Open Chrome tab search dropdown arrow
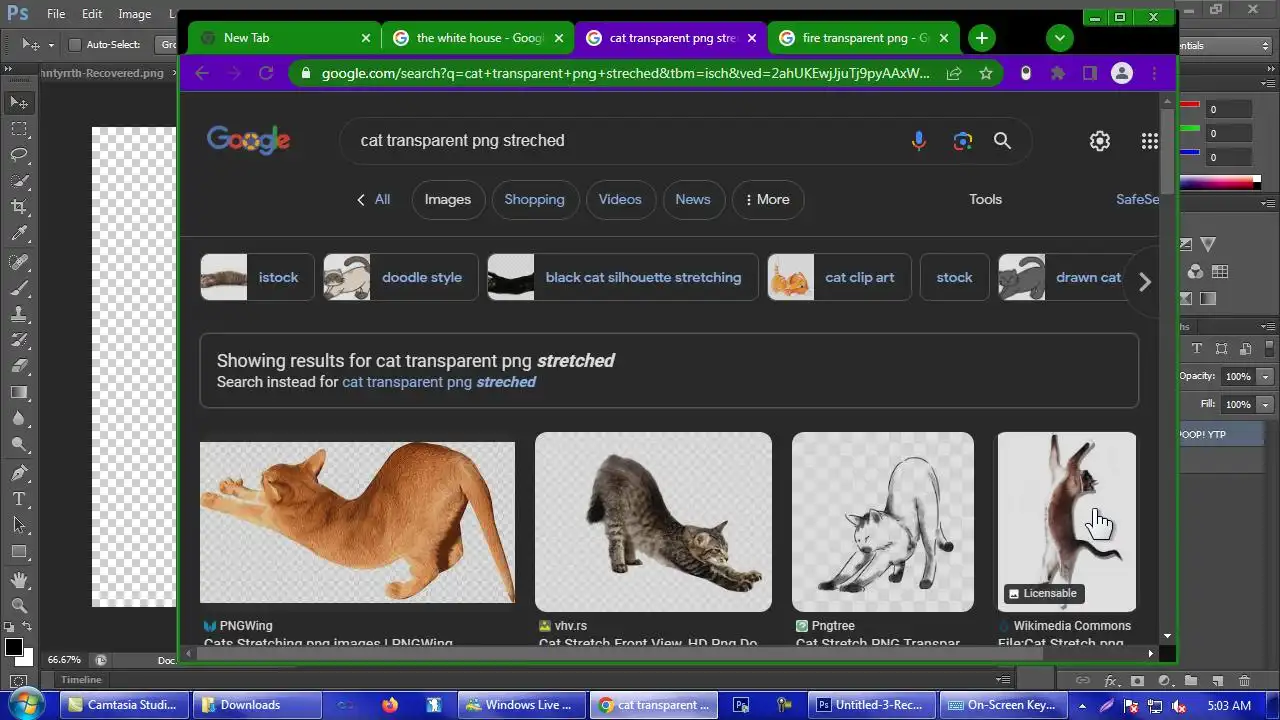This screenshot has width=1280, height=720. [1059, 38]
